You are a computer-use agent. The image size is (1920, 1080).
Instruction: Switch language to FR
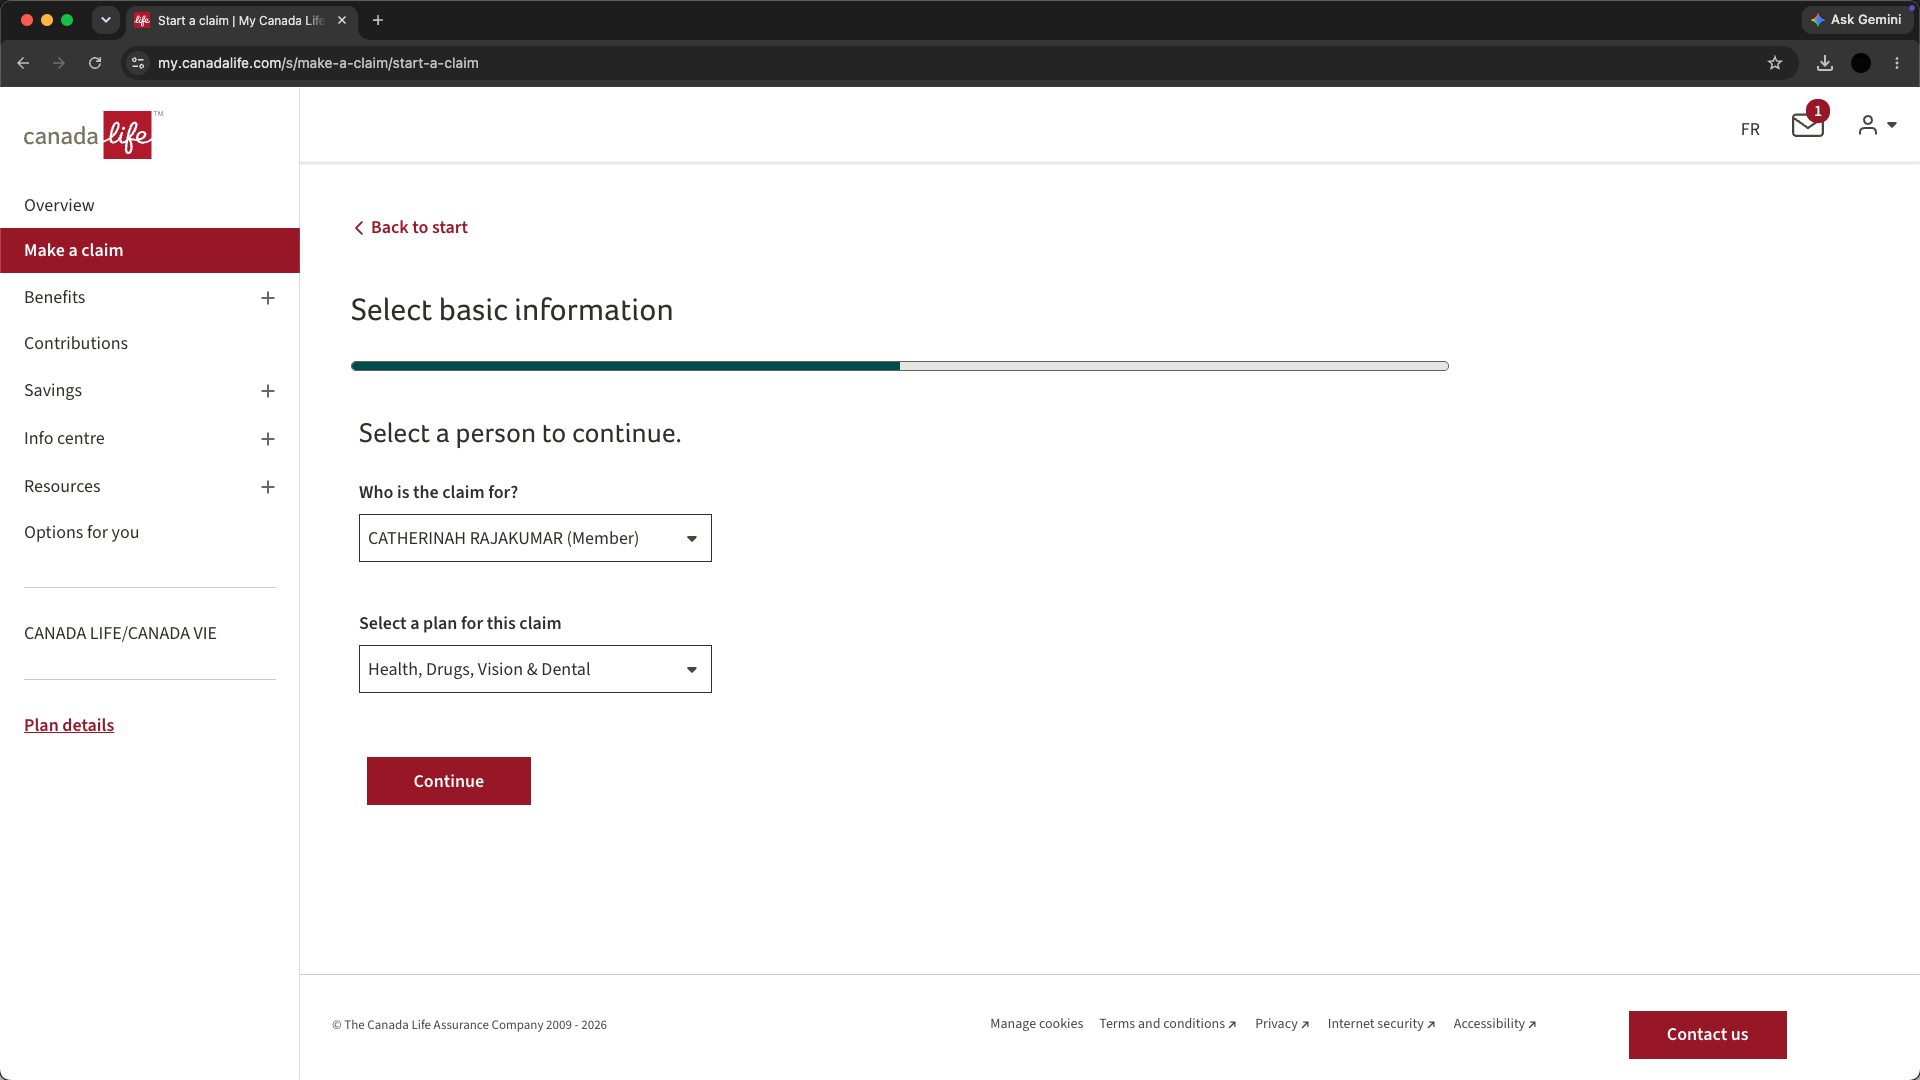pos(1750,129)
